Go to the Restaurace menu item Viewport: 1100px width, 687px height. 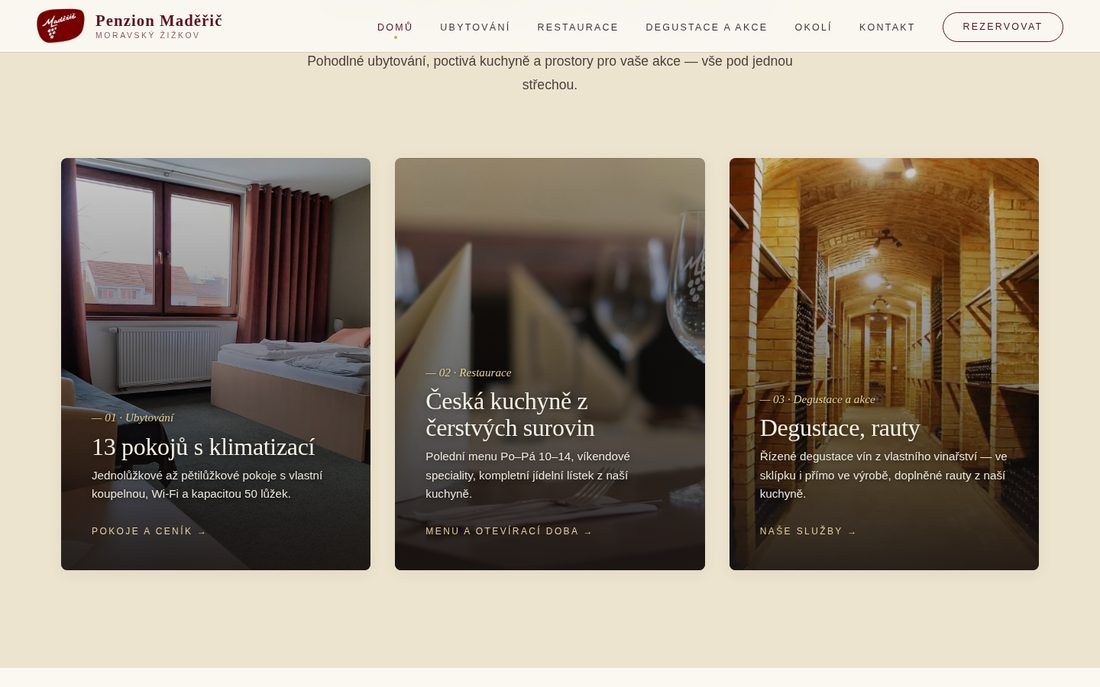pyautogui.click(x=578, y=27)
